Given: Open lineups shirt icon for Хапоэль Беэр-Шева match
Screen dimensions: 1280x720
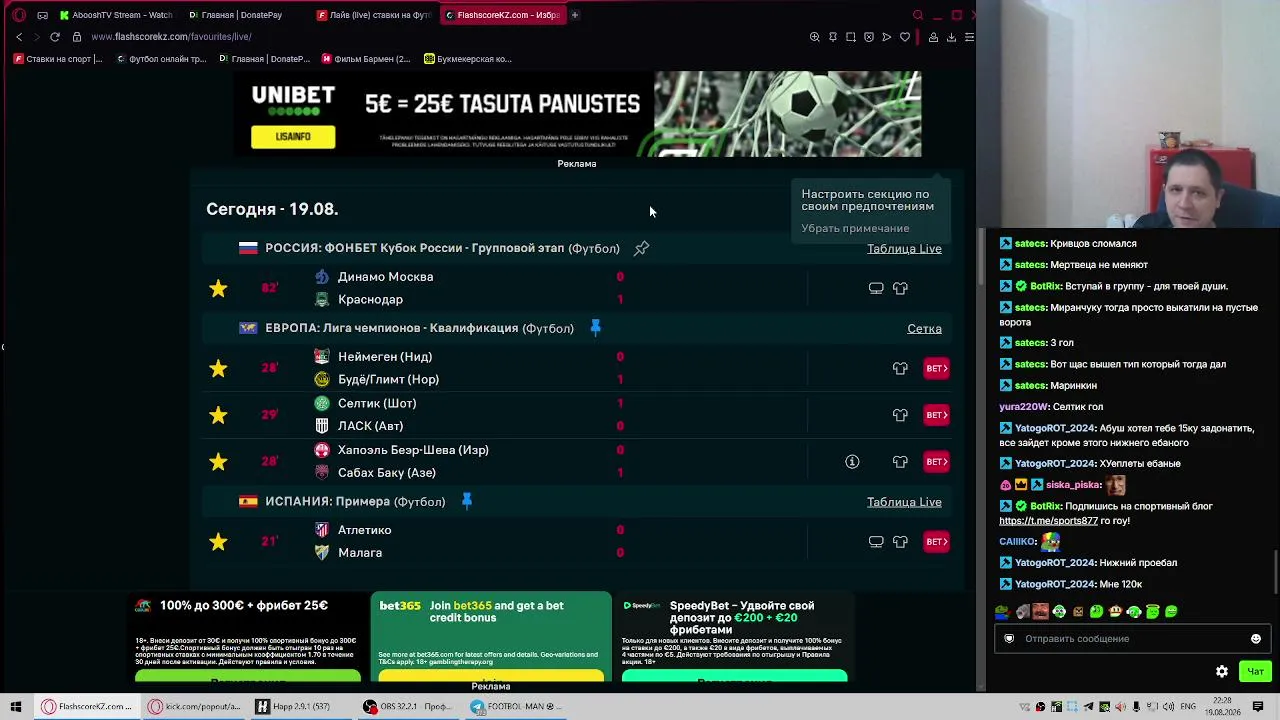Looking at the screenshot, I should (900, 461).
